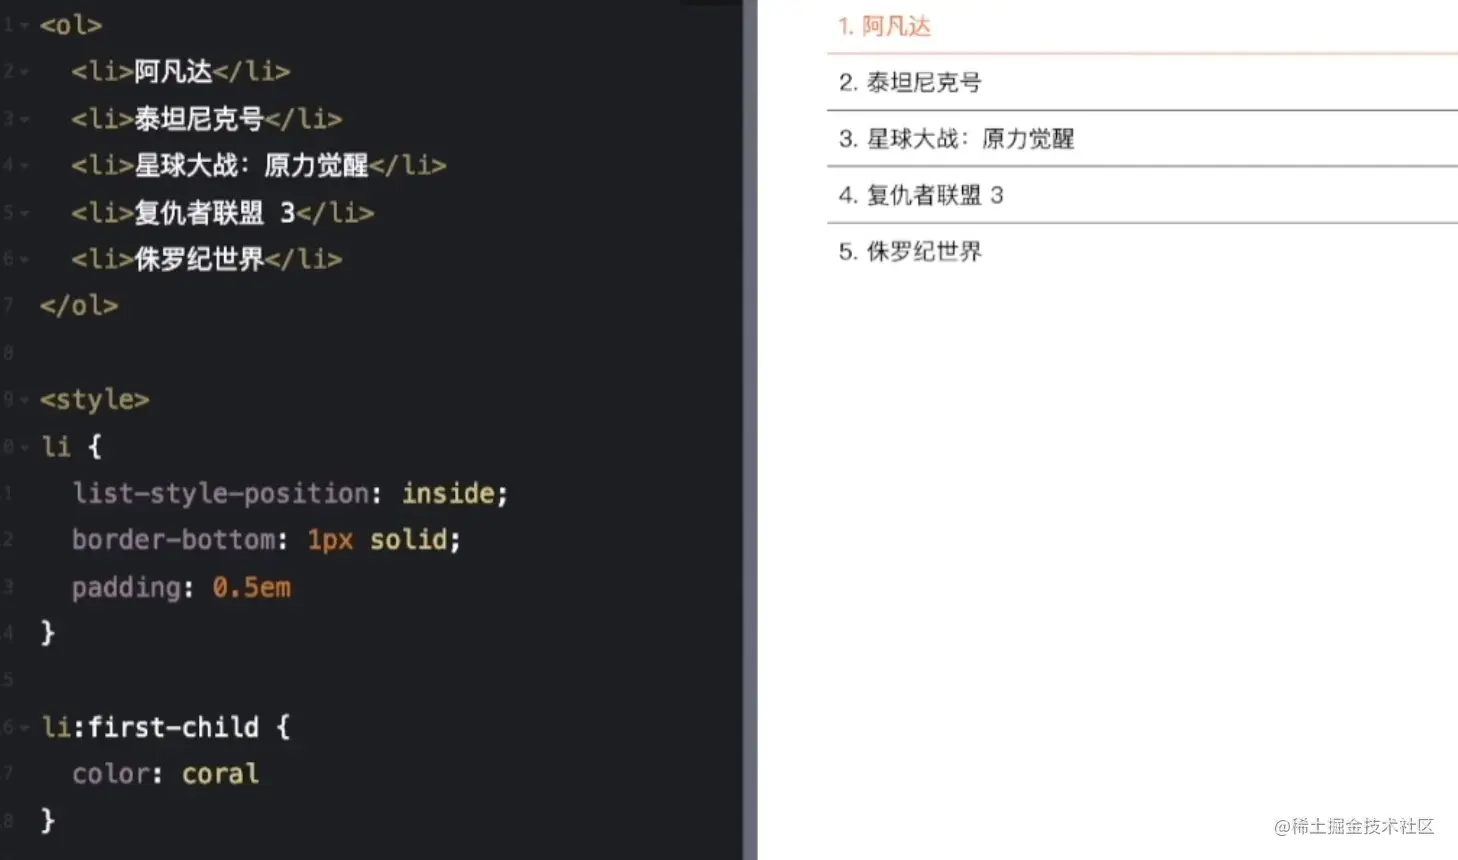Fold the li:first-child CSS rule

23,728
